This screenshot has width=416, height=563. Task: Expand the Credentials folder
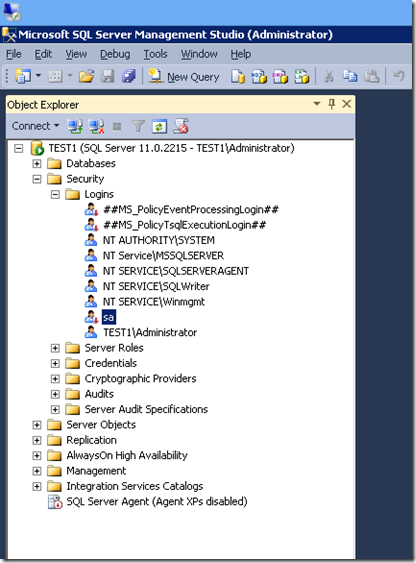tap(55, 363)
